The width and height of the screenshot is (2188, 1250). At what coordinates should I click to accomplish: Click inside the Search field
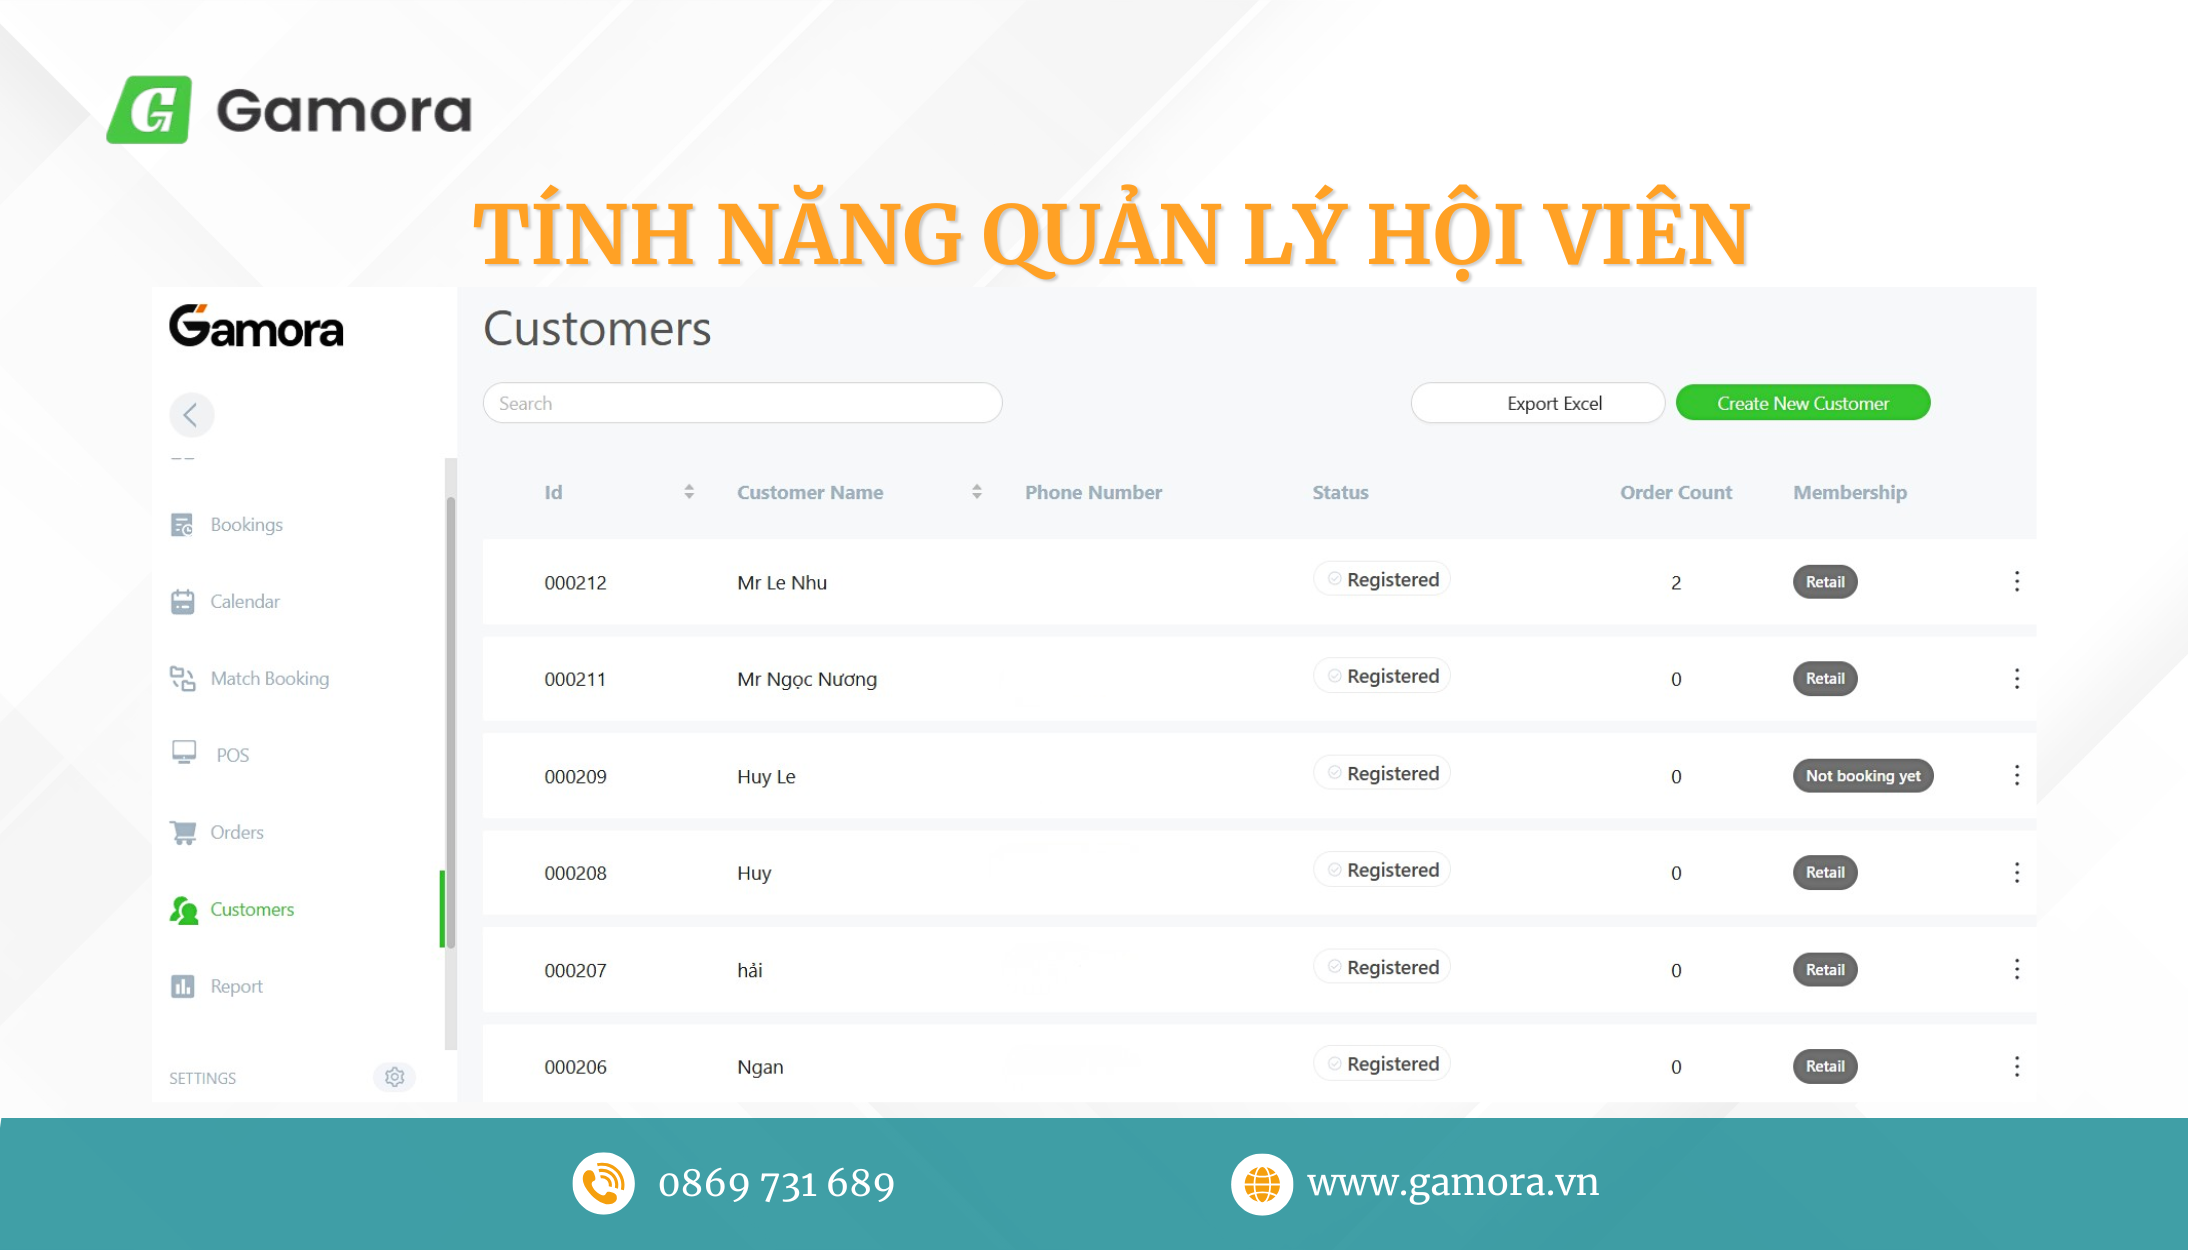coord(742,402)
